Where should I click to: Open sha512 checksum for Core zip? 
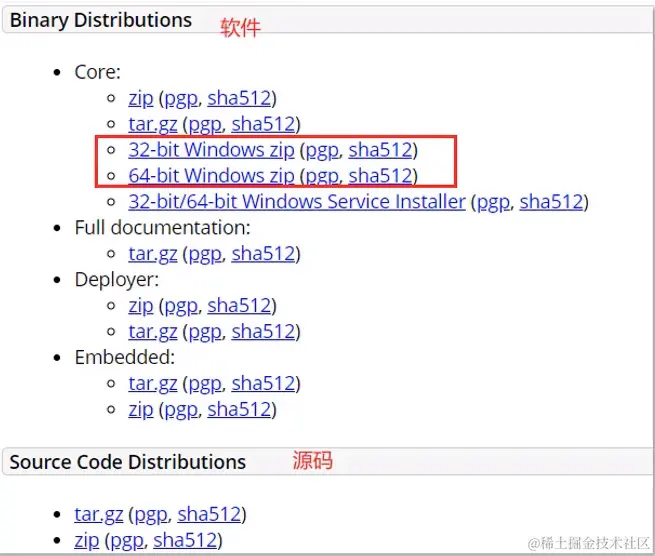pos(239,98)
